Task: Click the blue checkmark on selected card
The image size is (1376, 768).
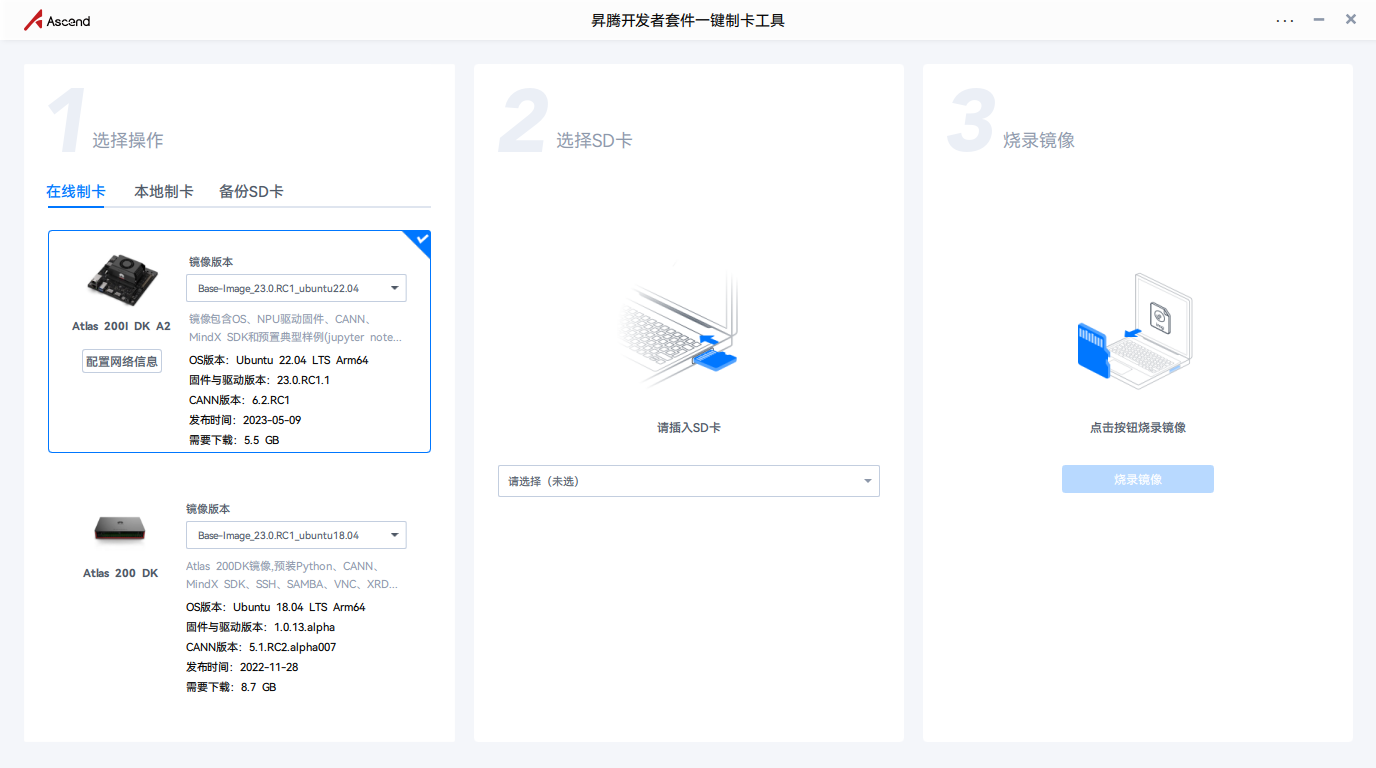Action: pyautogui.click(x=421, y=240)
